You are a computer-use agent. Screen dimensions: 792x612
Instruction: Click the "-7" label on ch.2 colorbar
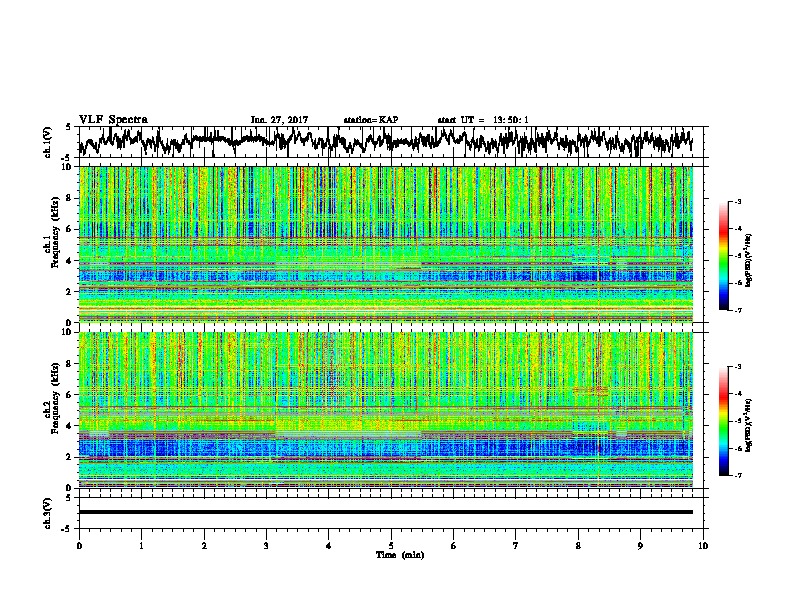point(737,475)
